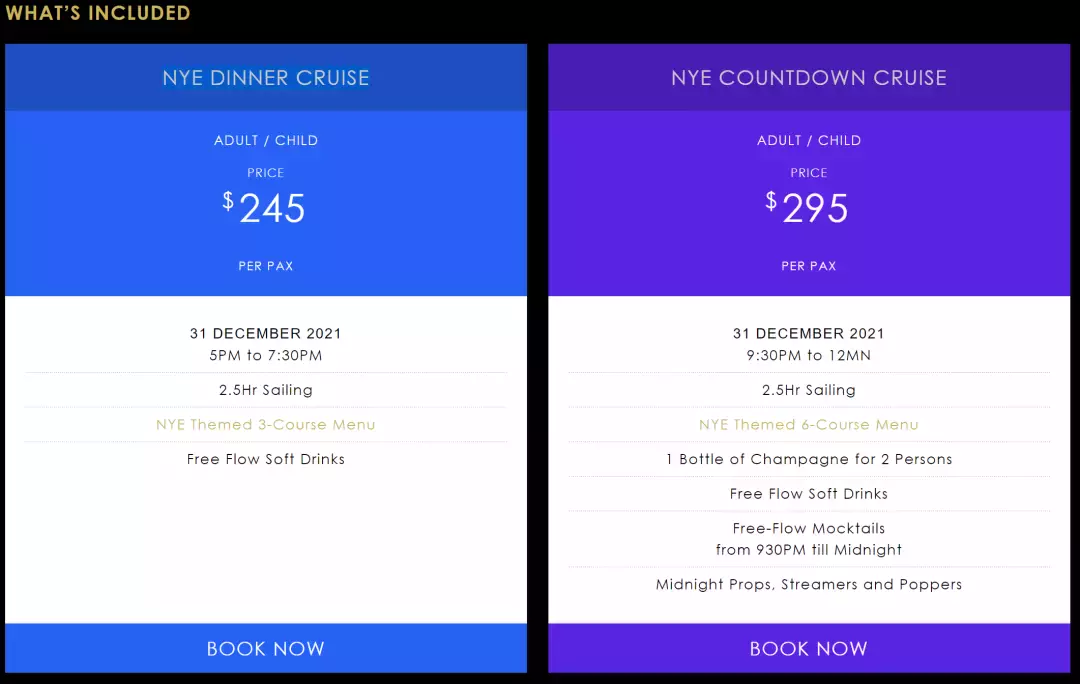The width and height of the screenshot is (1080, 684).
Task: Select the NYE Countdown Cruise heading
Action: (x=808, y=78)
